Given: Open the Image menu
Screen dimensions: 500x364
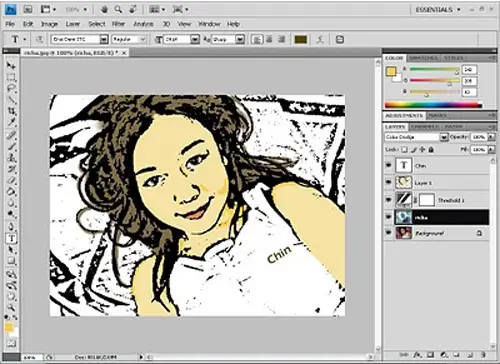Looking at the screenshot, I should 49,24.
